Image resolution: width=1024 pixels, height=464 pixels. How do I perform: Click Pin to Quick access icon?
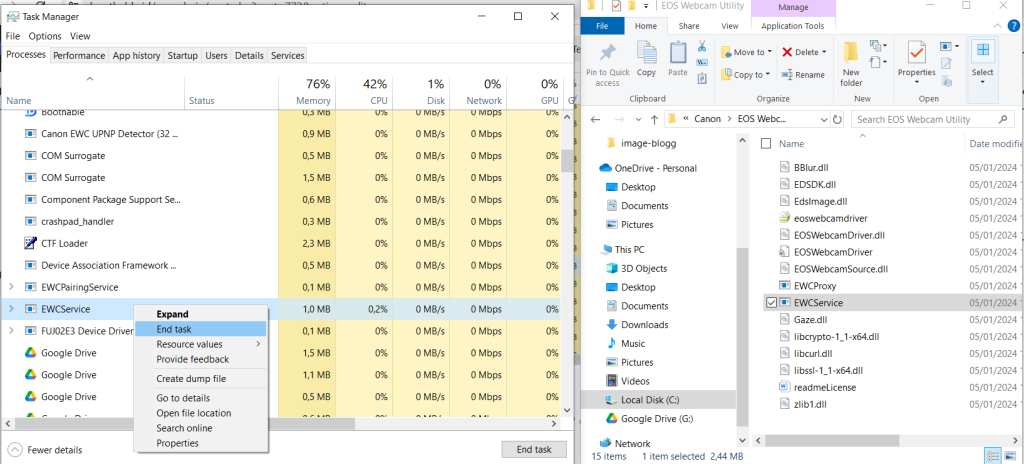pos(607,53)
